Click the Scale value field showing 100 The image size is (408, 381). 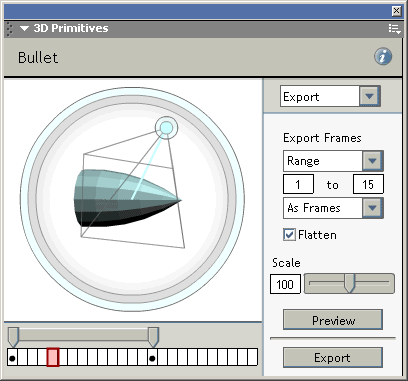pos(285,284)
